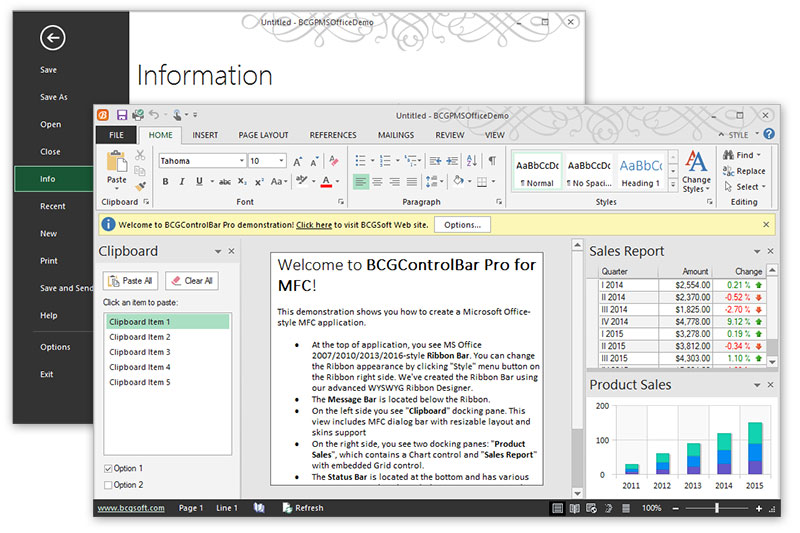Open the Sales Report pane menu arrow
The image size is (800, 533).
757,251
